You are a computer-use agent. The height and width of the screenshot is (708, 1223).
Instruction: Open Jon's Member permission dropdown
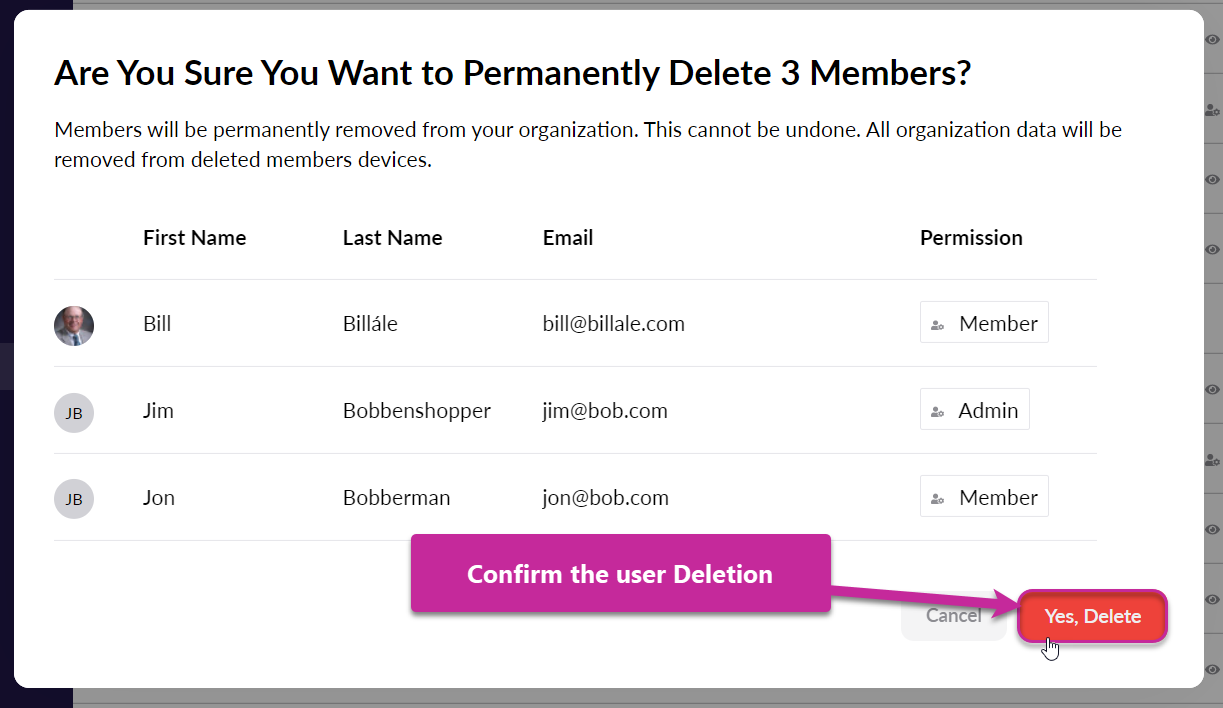[984, 496]
